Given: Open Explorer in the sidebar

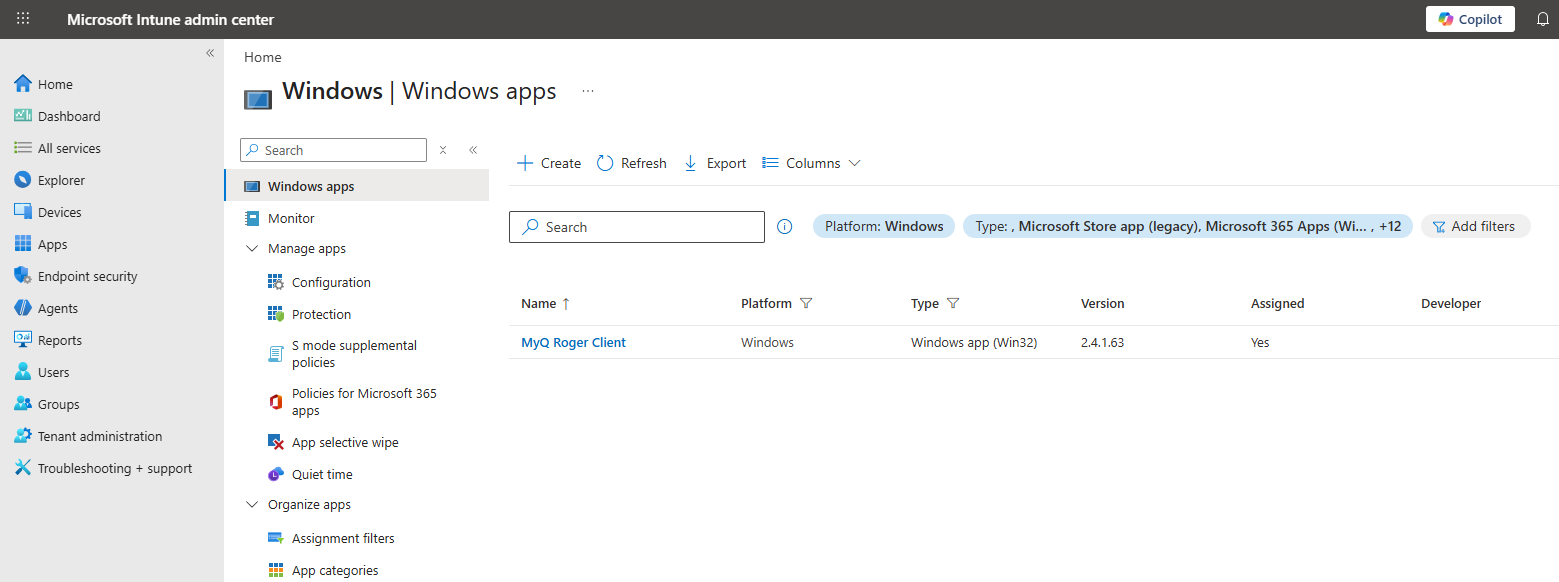Looking at the screenshot, I should (61, 180).
